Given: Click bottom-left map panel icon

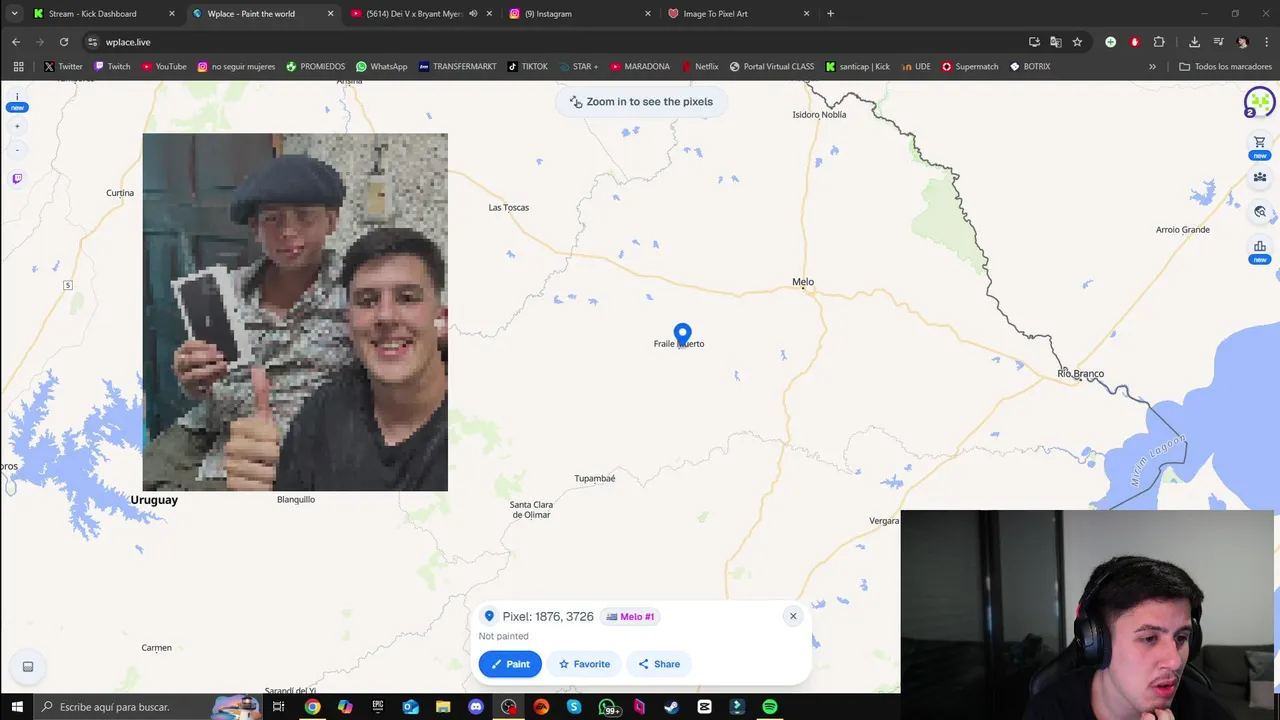Looking at the screenshot, I should pos(28,667).
